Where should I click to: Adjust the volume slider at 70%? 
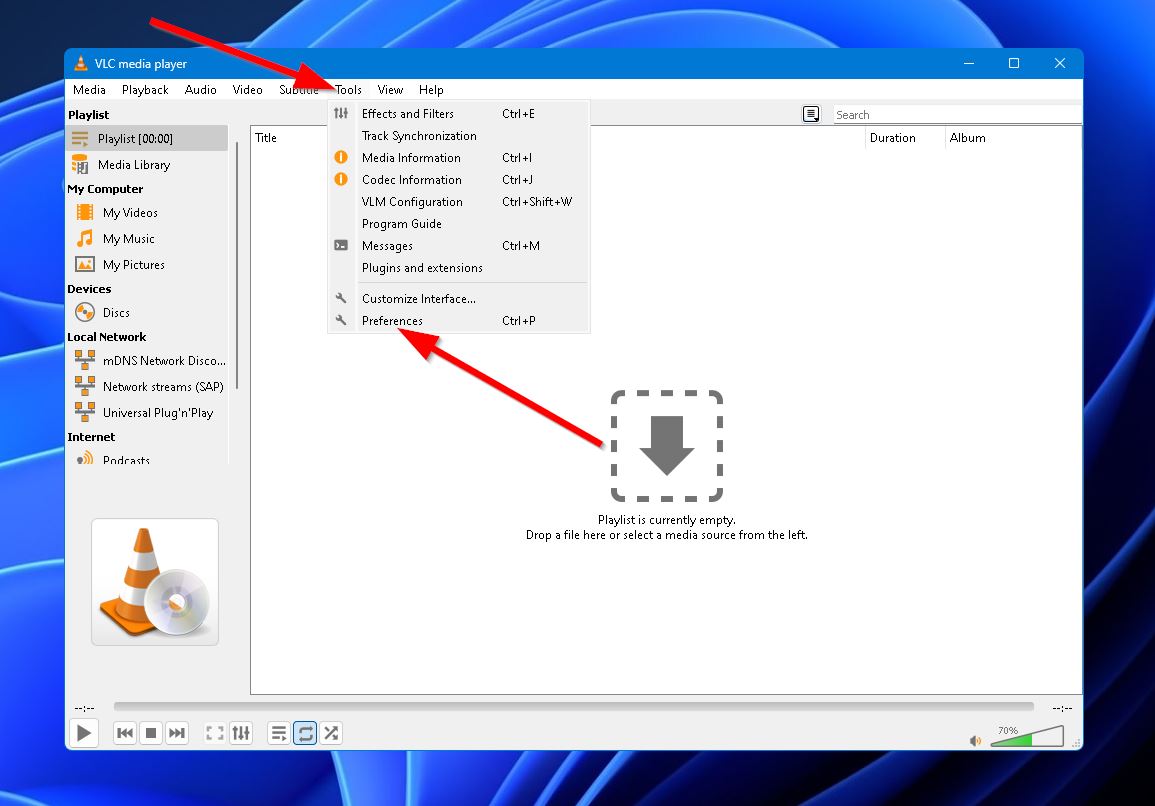point(1028,736)
